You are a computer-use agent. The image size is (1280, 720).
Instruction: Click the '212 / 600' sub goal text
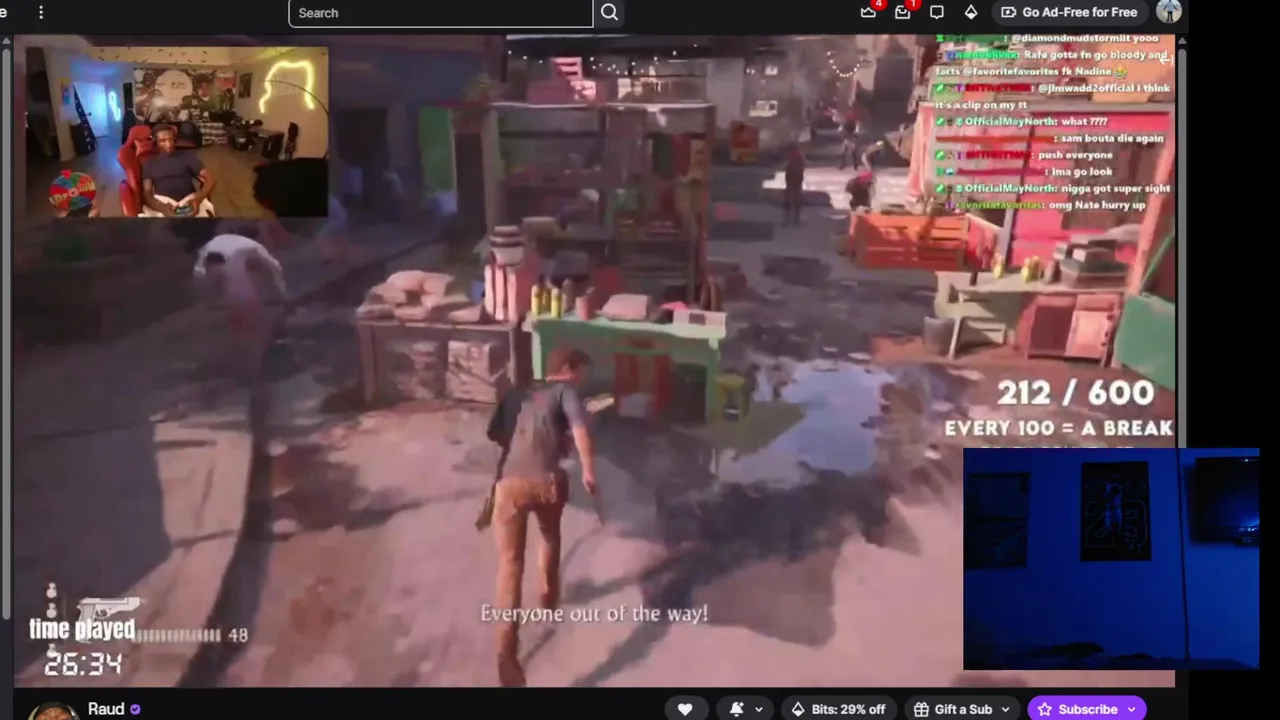tap(1075, 392)
